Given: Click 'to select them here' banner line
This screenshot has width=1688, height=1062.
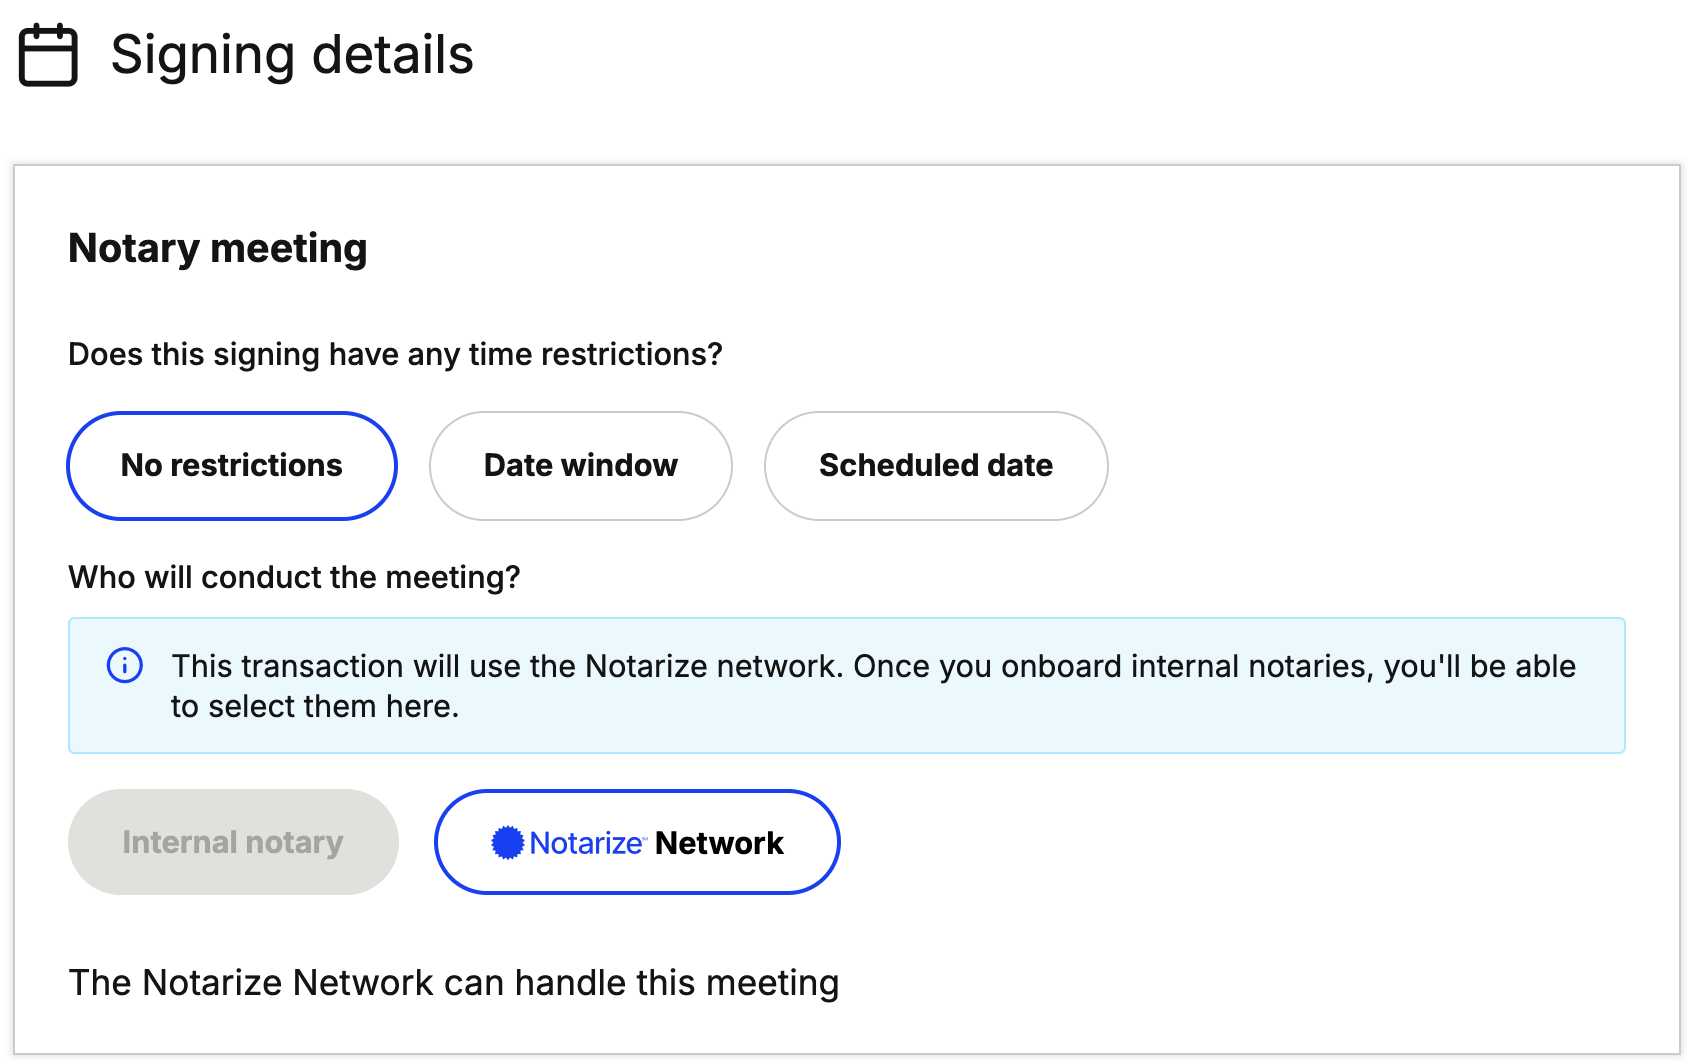Looking at the screenshot, I should 314,706.
